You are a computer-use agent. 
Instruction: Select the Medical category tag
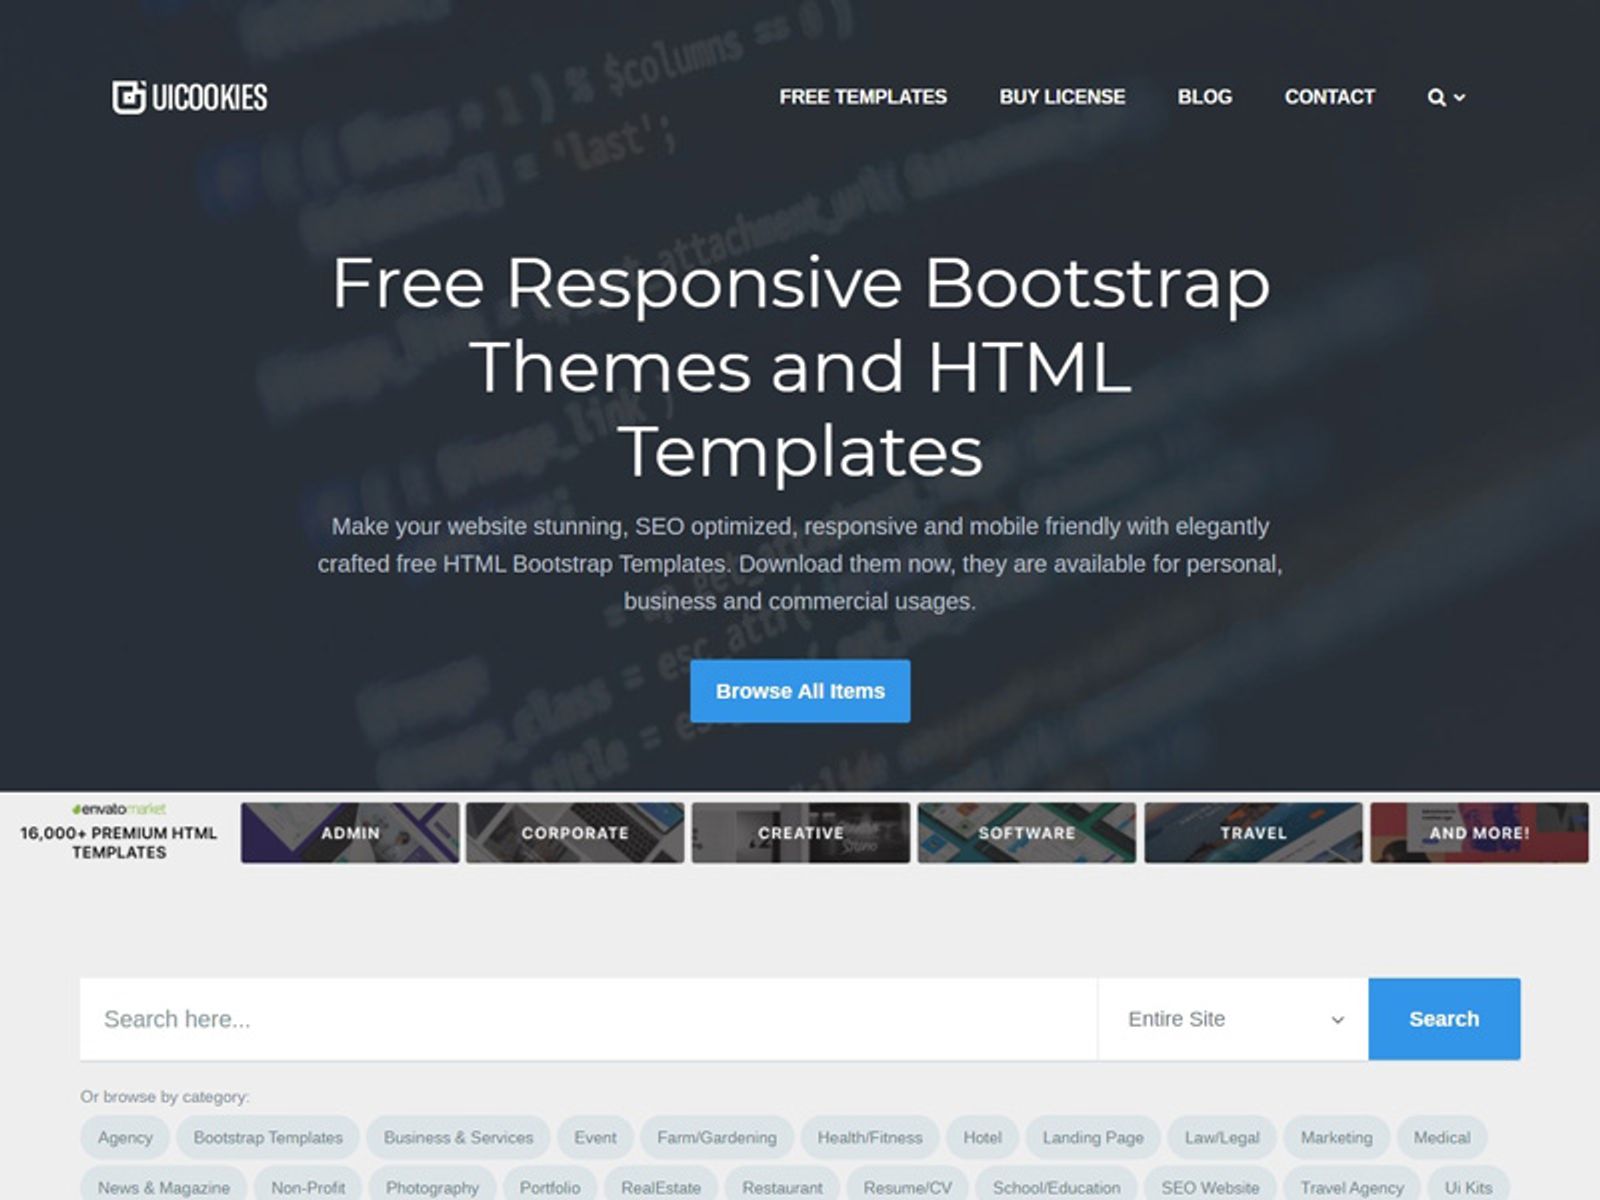click(1442, 1137)
